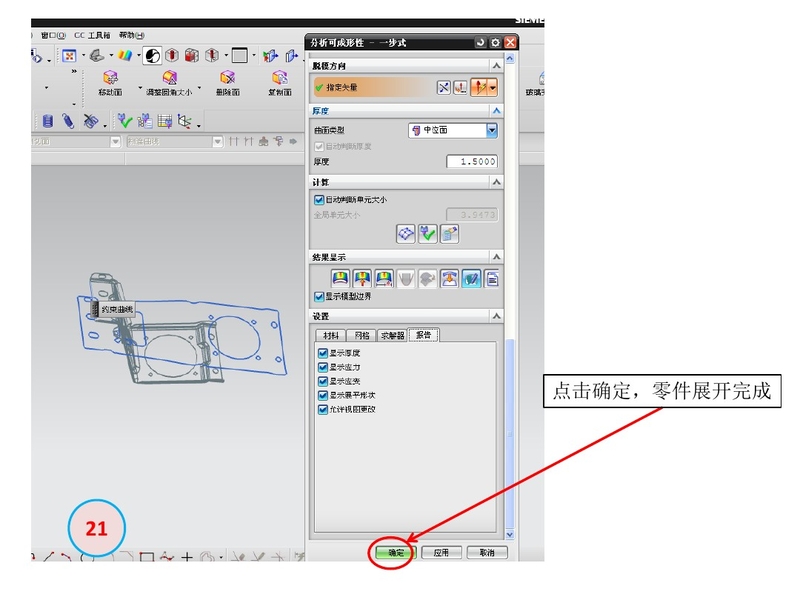Click the 应用 button
The width and height of the screenshot is (800, 600).
pos(441,553)
